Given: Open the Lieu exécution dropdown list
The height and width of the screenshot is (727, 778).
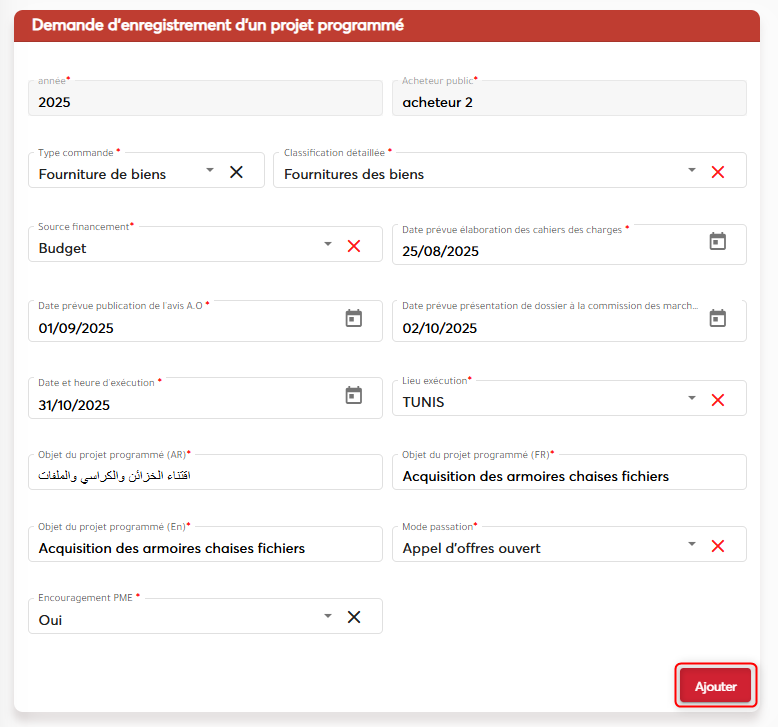Looking at the screenshot, I should (x=691, y=399).
